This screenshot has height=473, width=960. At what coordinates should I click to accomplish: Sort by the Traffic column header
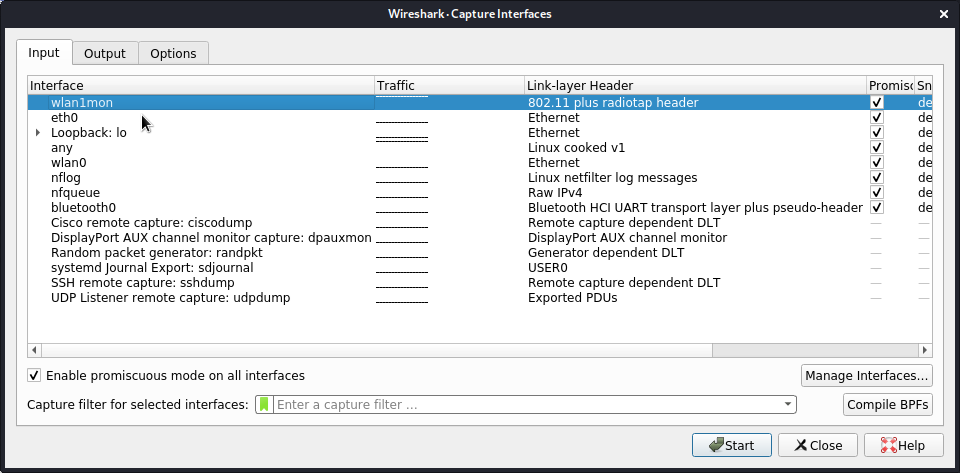pyautogui.click(x=449, y=85)
